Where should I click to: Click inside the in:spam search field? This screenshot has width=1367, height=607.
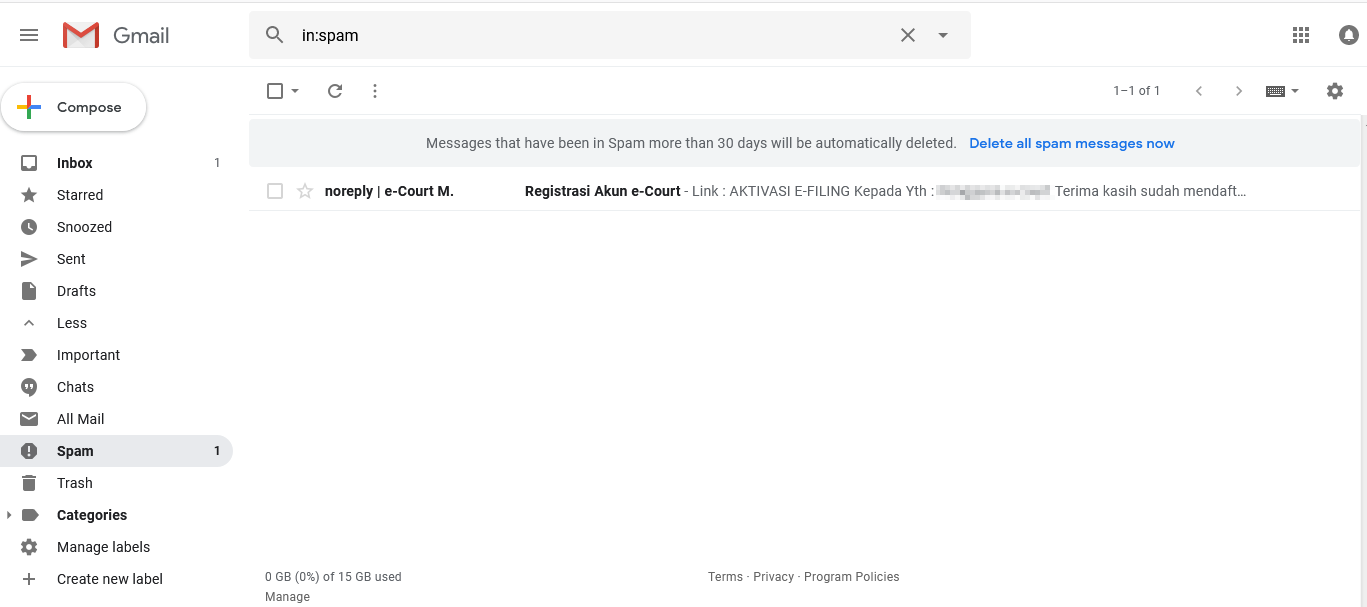click(590, 35)
